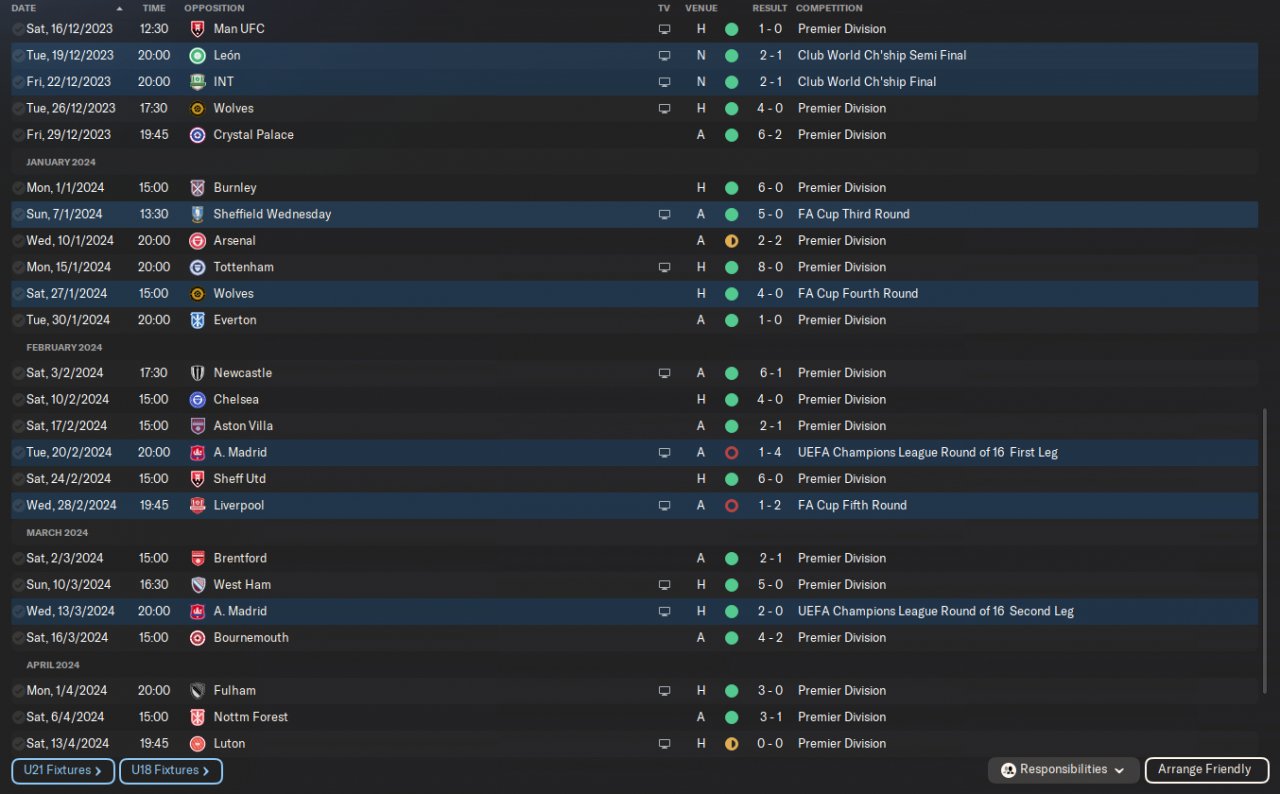1280x794 pixels.
Task: Click the Crystal Palace club badge
Action: click(x=197, y=135)
